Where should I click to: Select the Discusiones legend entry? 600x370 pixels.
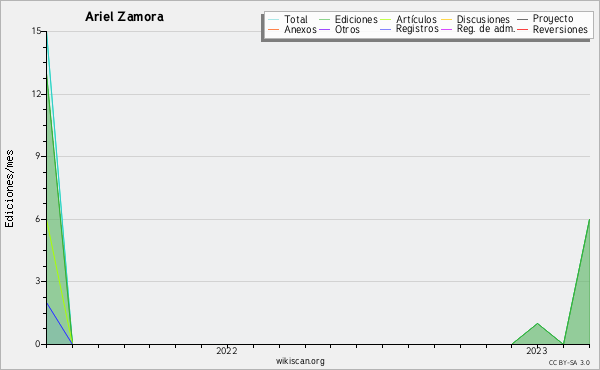[483, 20]
